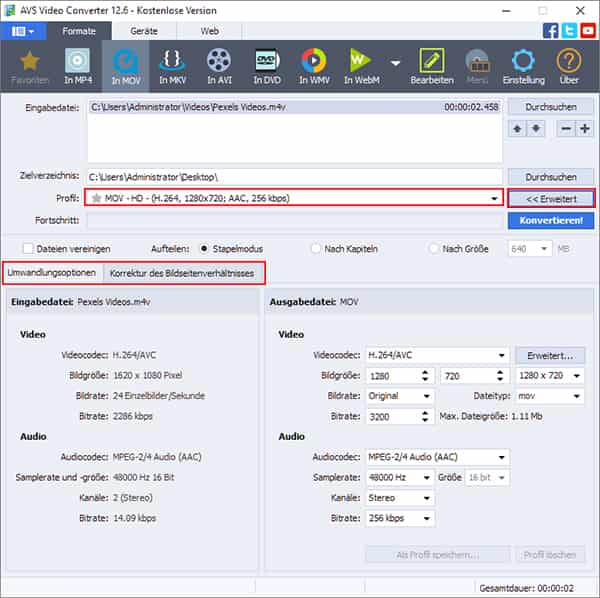600x598 pixels.
Task: Click Durchsuchen next to Eingabedatei
Action: click(x=551, y=107)
